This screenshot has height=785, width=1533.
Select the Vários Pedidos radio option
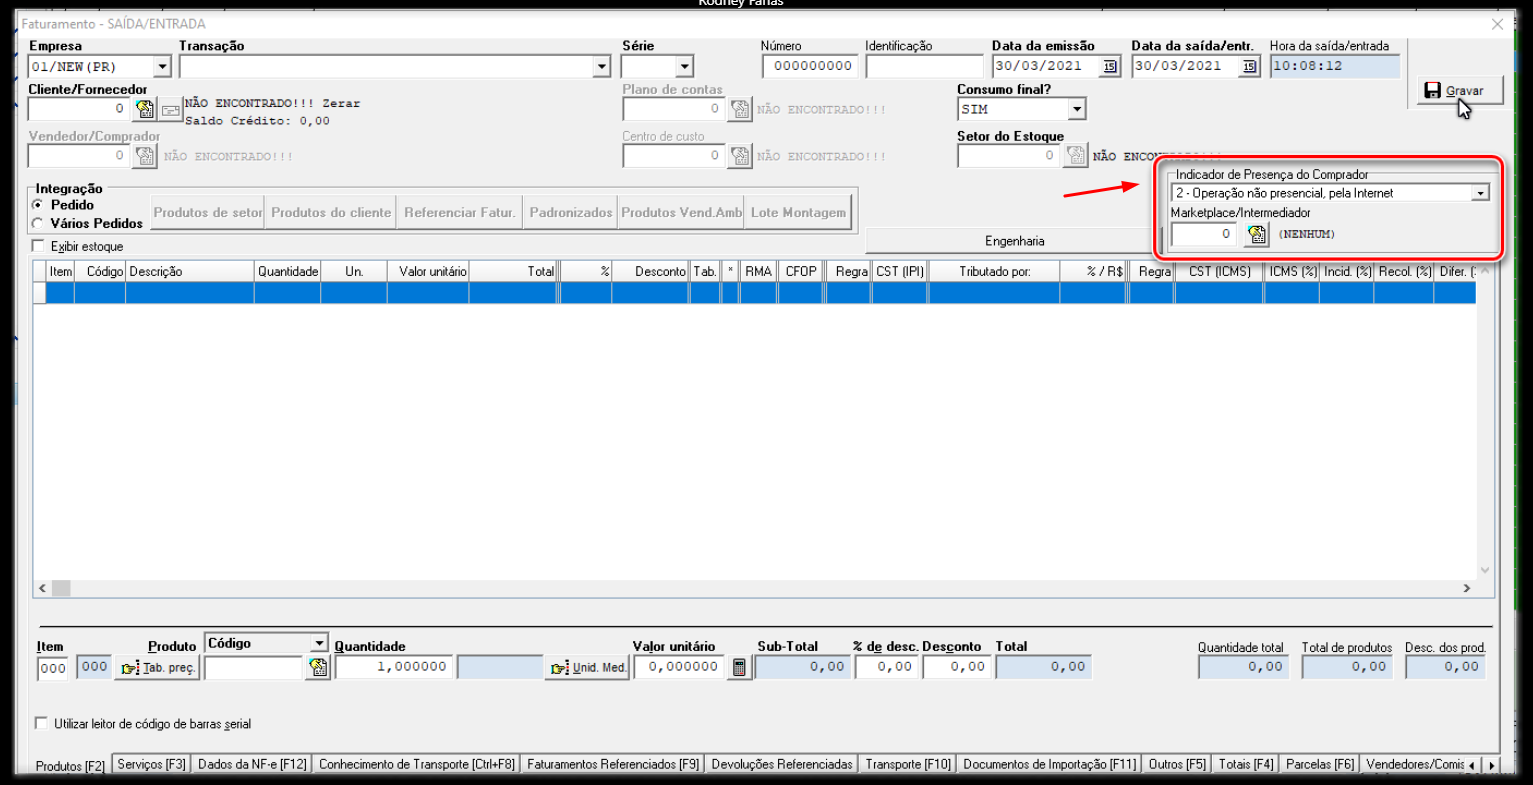(39, 223)
